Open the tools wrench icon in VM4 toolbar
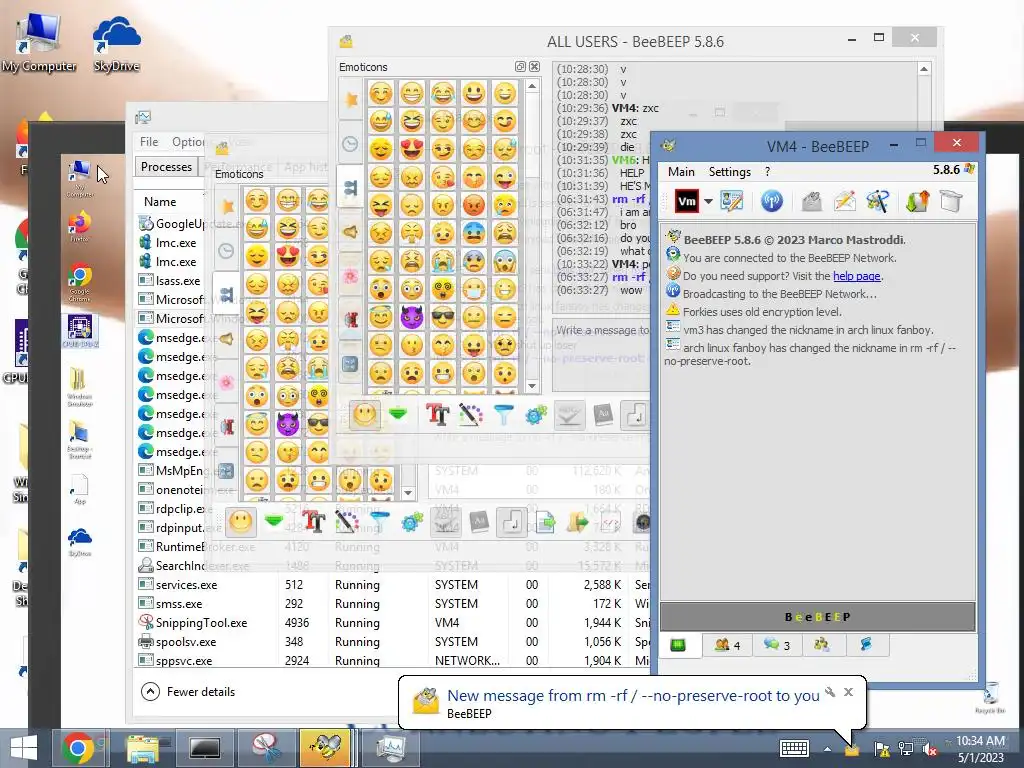Viewport: 1024px width, 768px height. [878, 201]
